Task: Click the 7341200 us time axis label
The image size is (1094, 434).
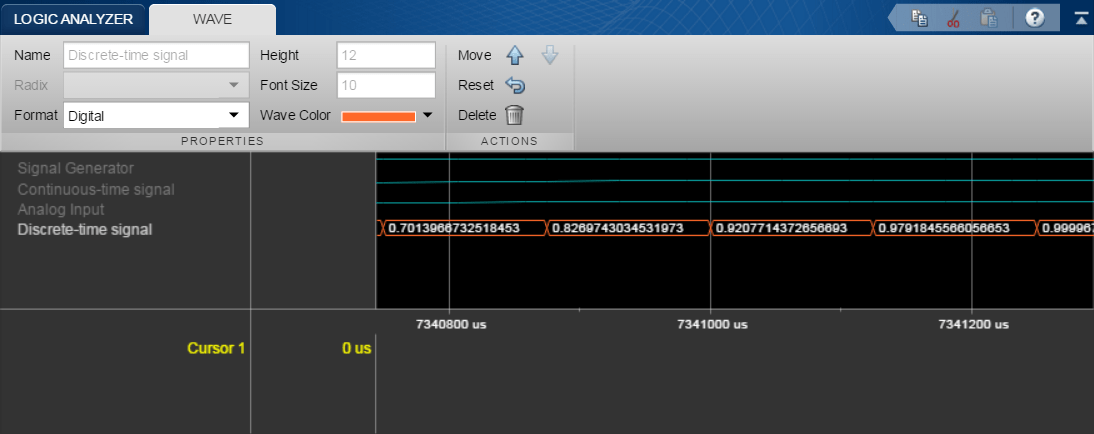Action: (973, 324)
